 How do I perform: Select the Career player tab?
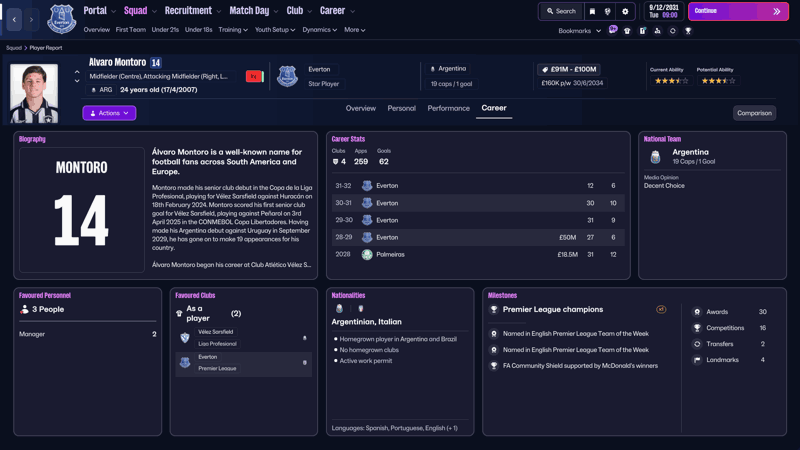(x=494, y=108)
